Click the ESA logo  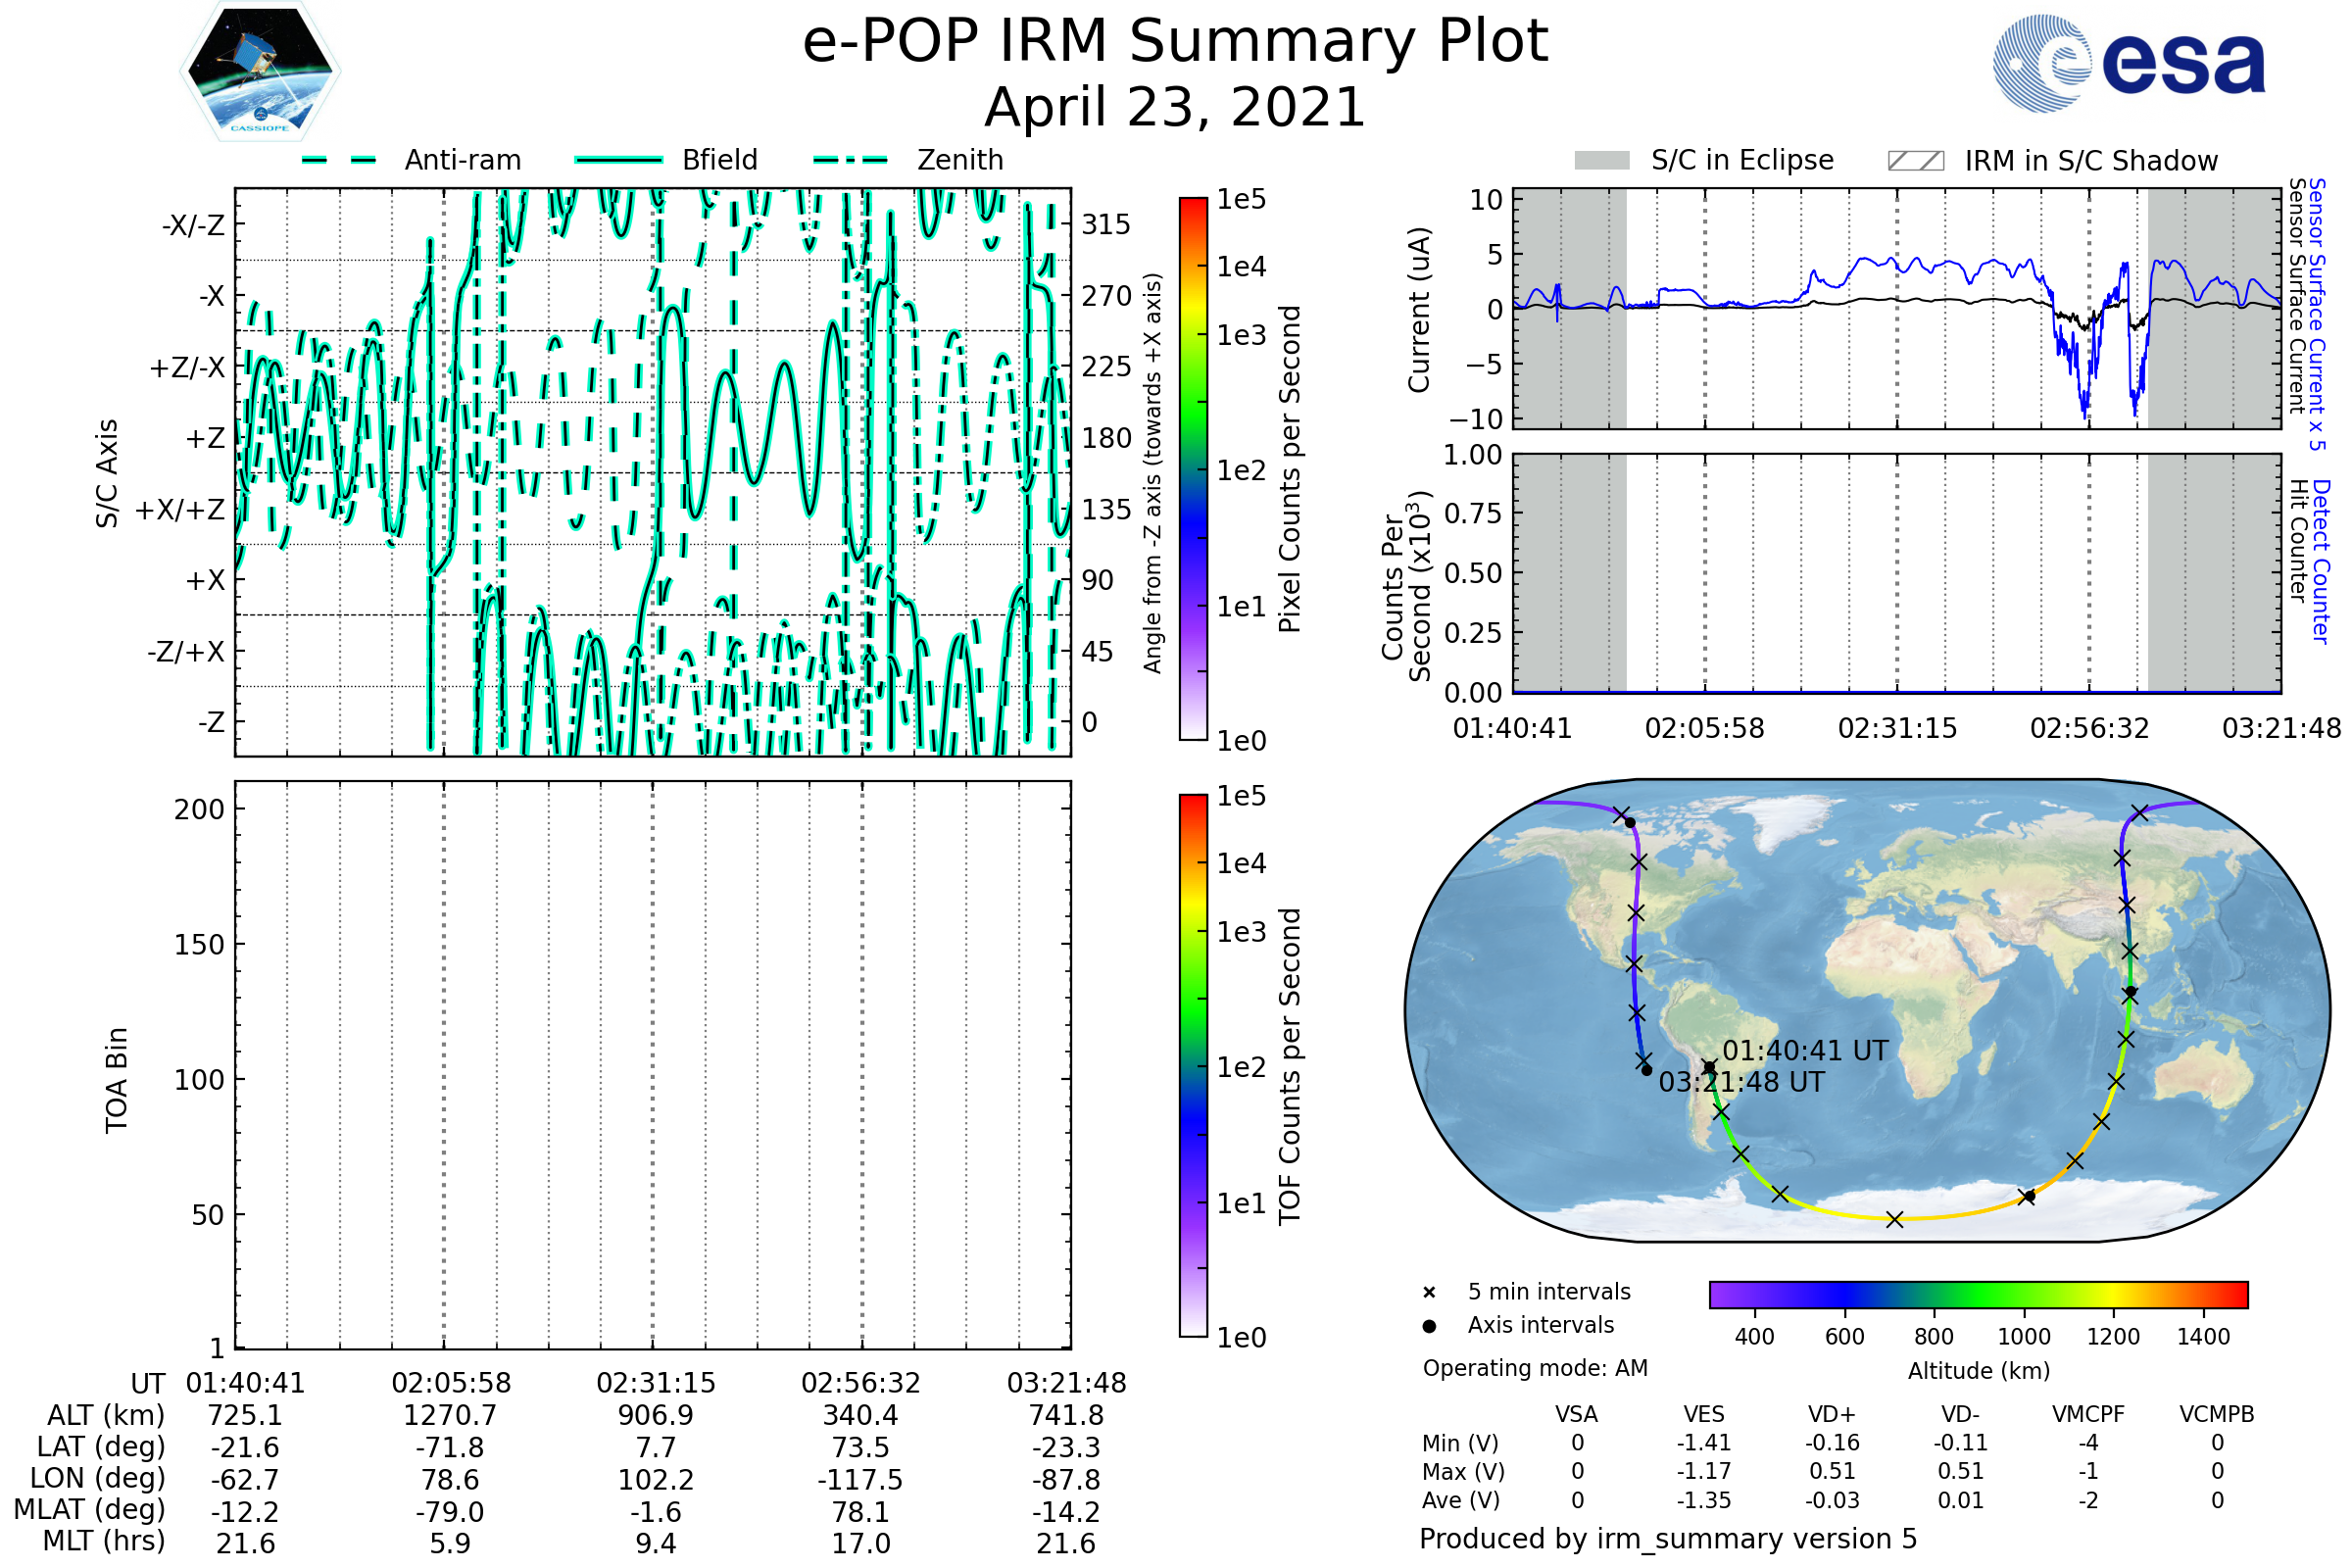point(2128,63)
